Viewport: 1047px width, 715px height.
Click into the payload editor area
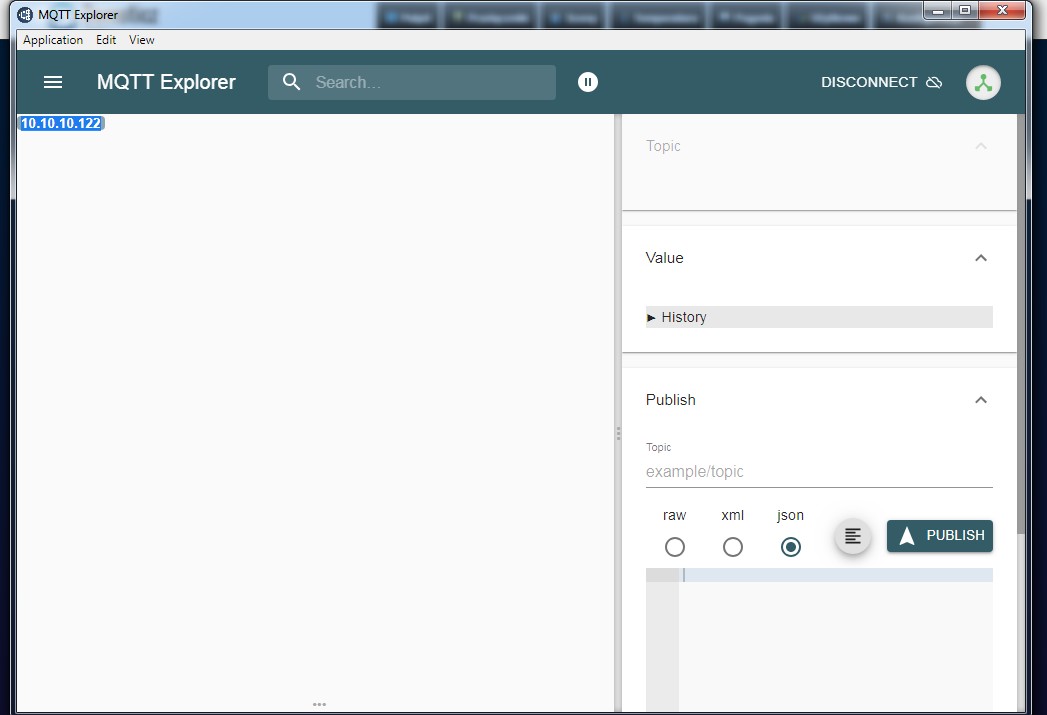[835, 640]
